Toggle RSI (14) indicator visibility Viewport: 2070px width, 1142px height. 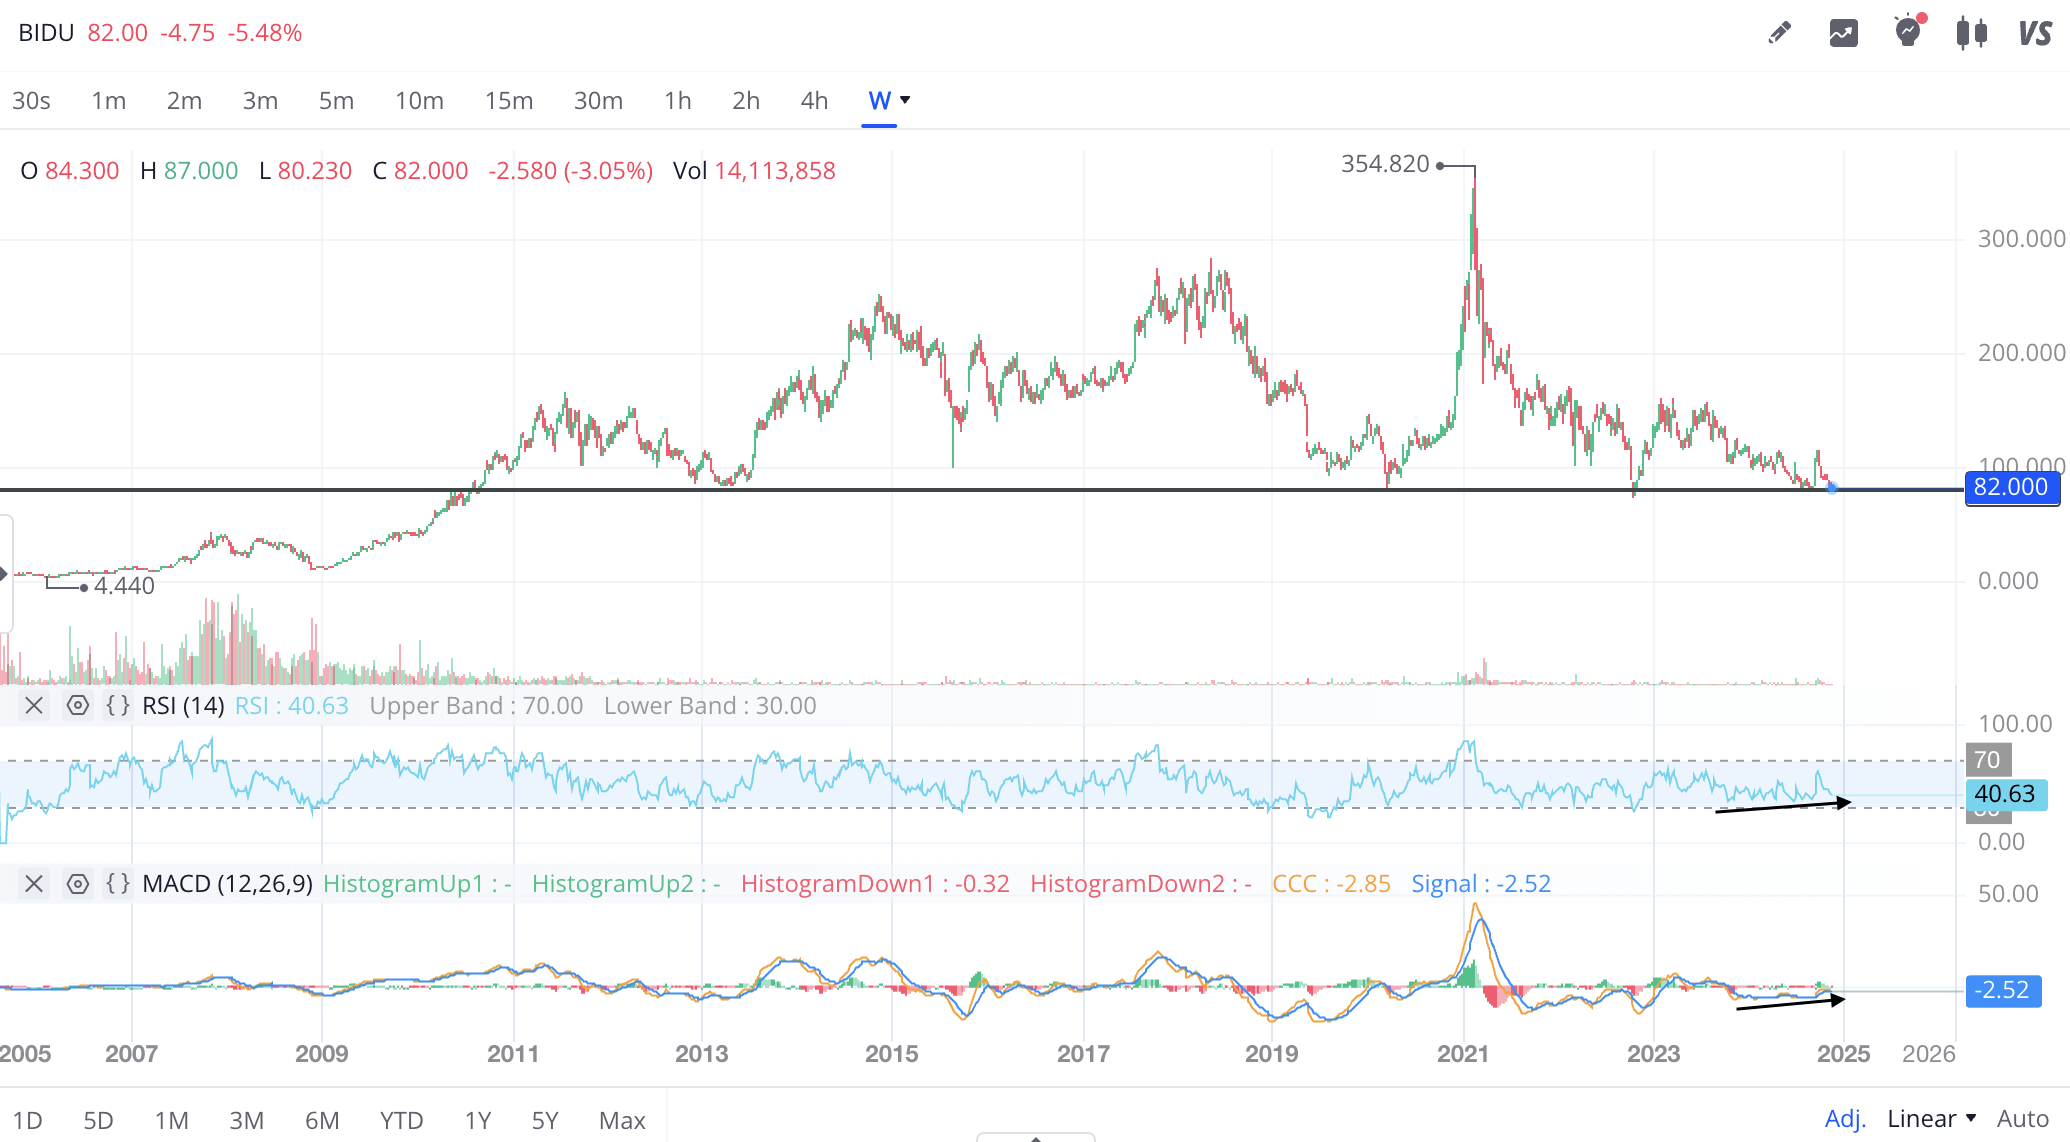(x=77, y=705)
